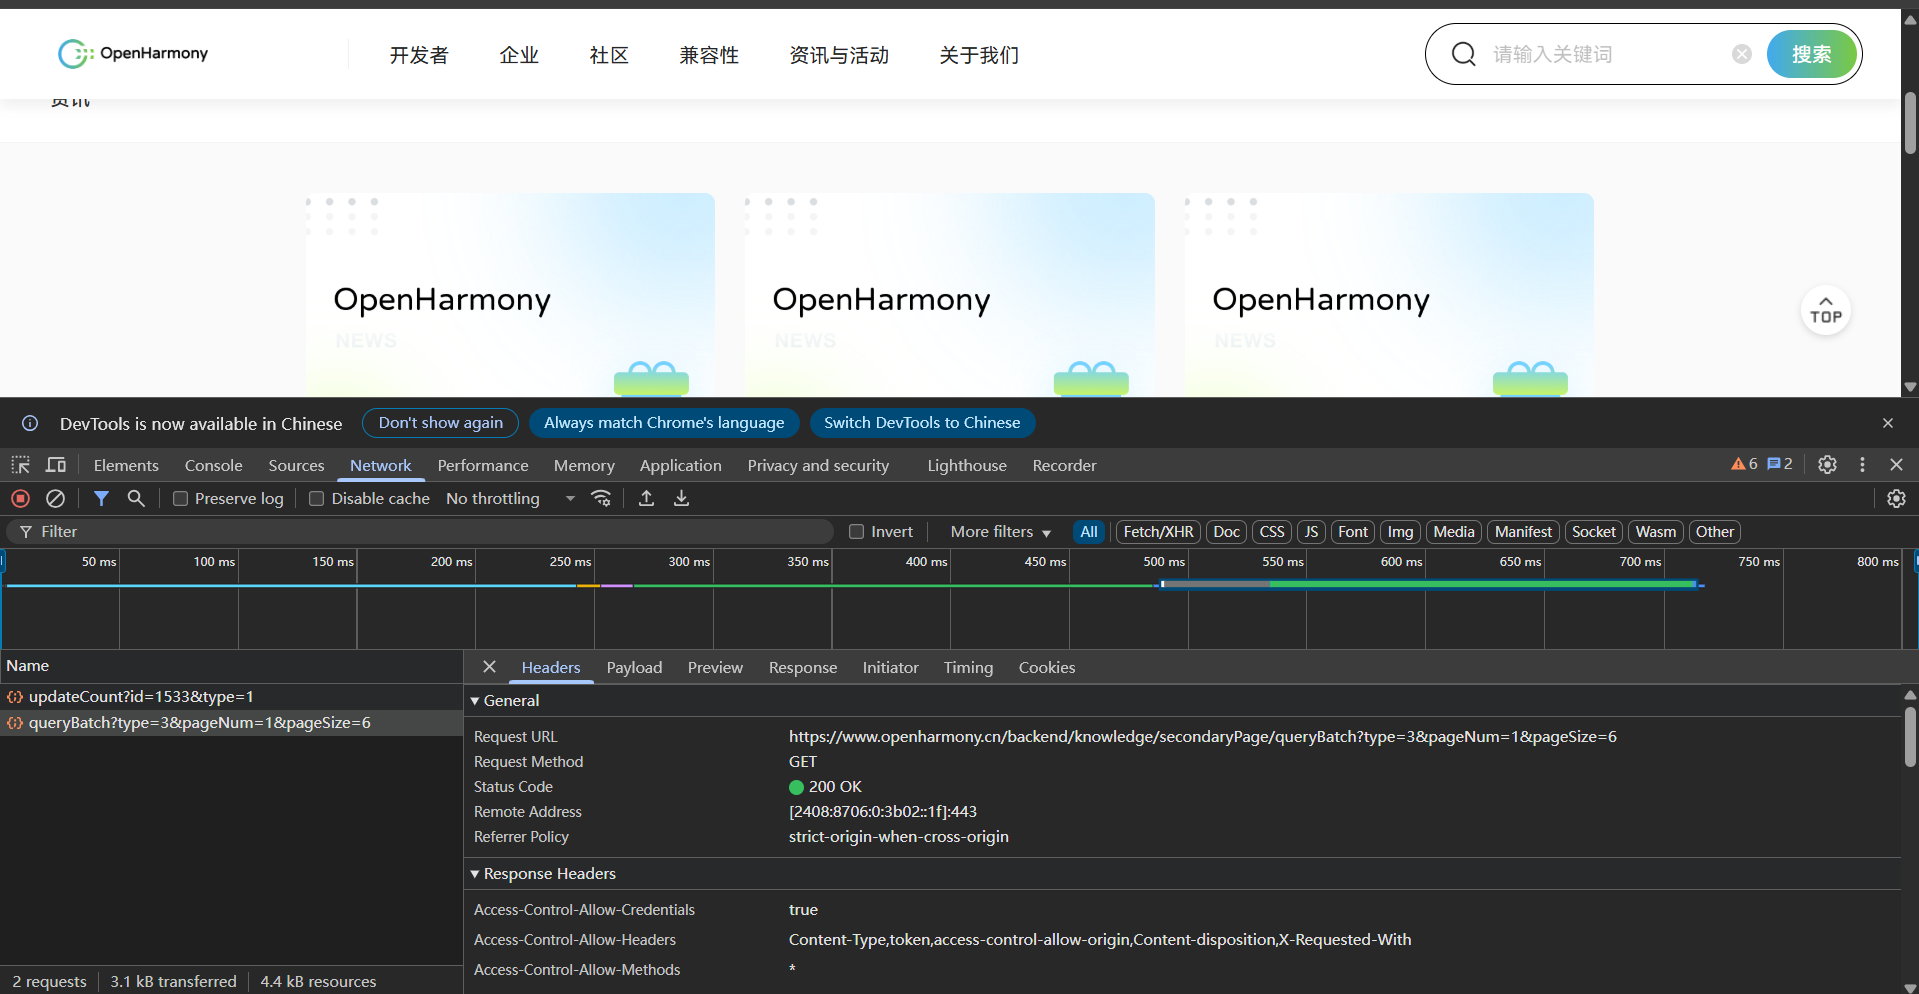Collapse the Response Headers section
Screen dimensions: 1919x994
coord(475,874)
